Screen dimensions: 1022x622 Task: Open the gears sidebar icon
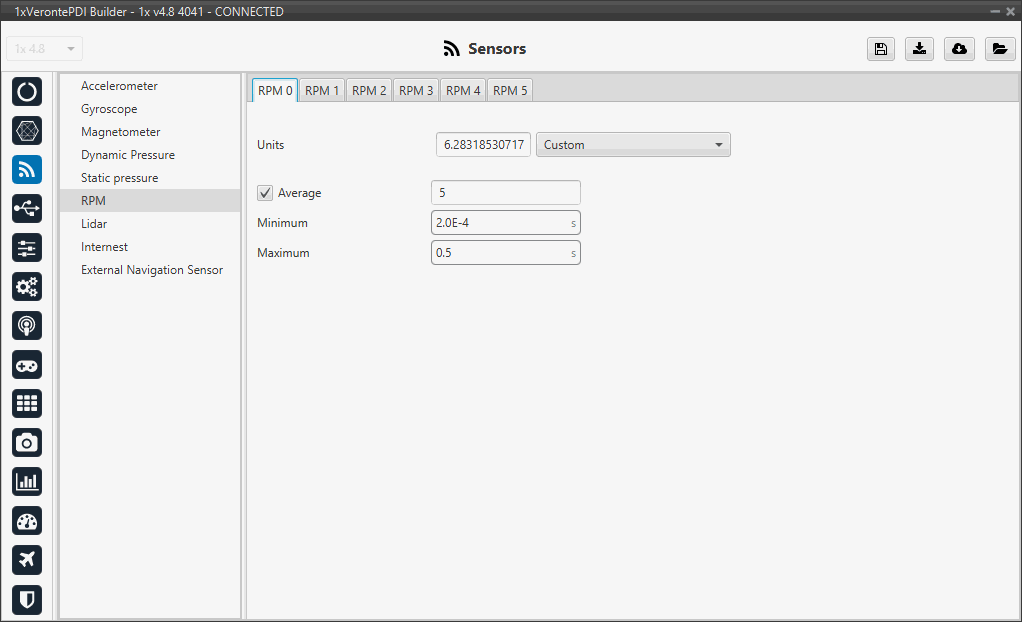coord(27,287)
